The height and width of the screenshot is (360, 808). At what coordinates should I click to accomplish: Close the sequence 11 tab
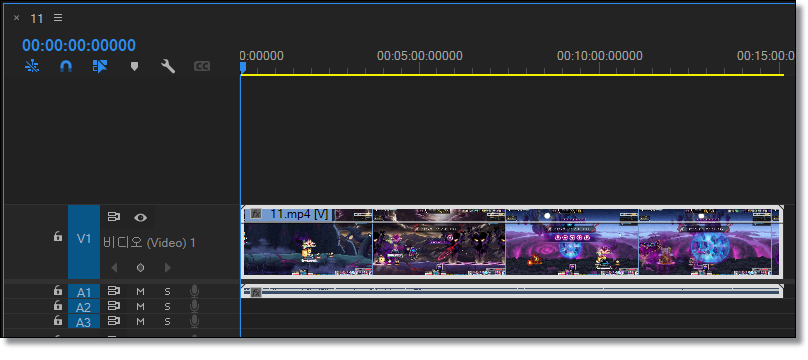point(16,18)
